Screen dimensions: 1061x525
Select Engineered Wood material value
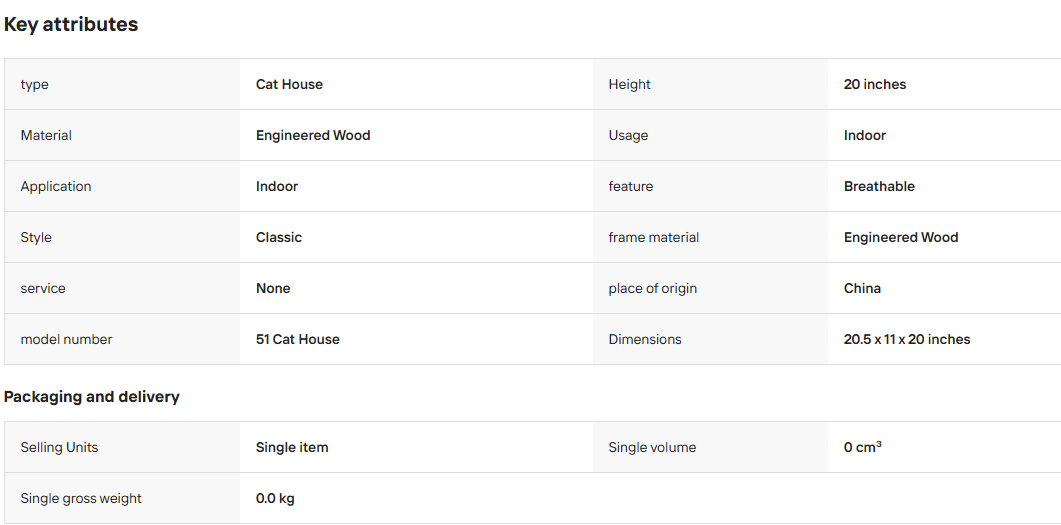(313, 135)
